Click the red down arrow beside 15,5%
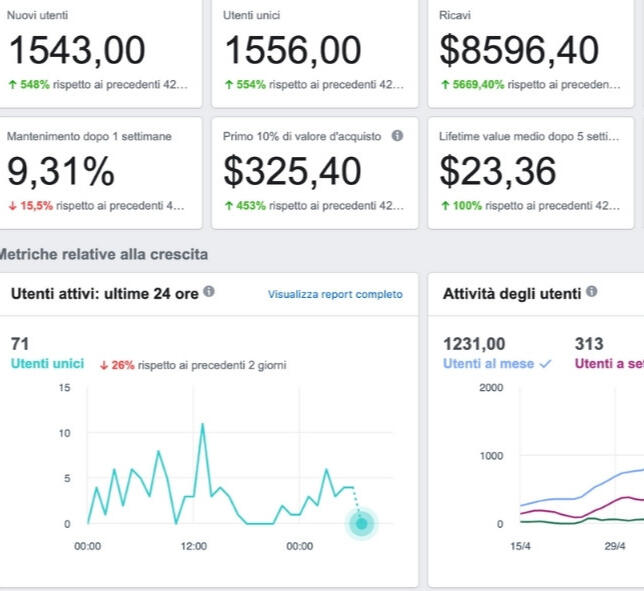Image resolution: width=644 pixels, height=591 pixels. click(x=12, y=206)
